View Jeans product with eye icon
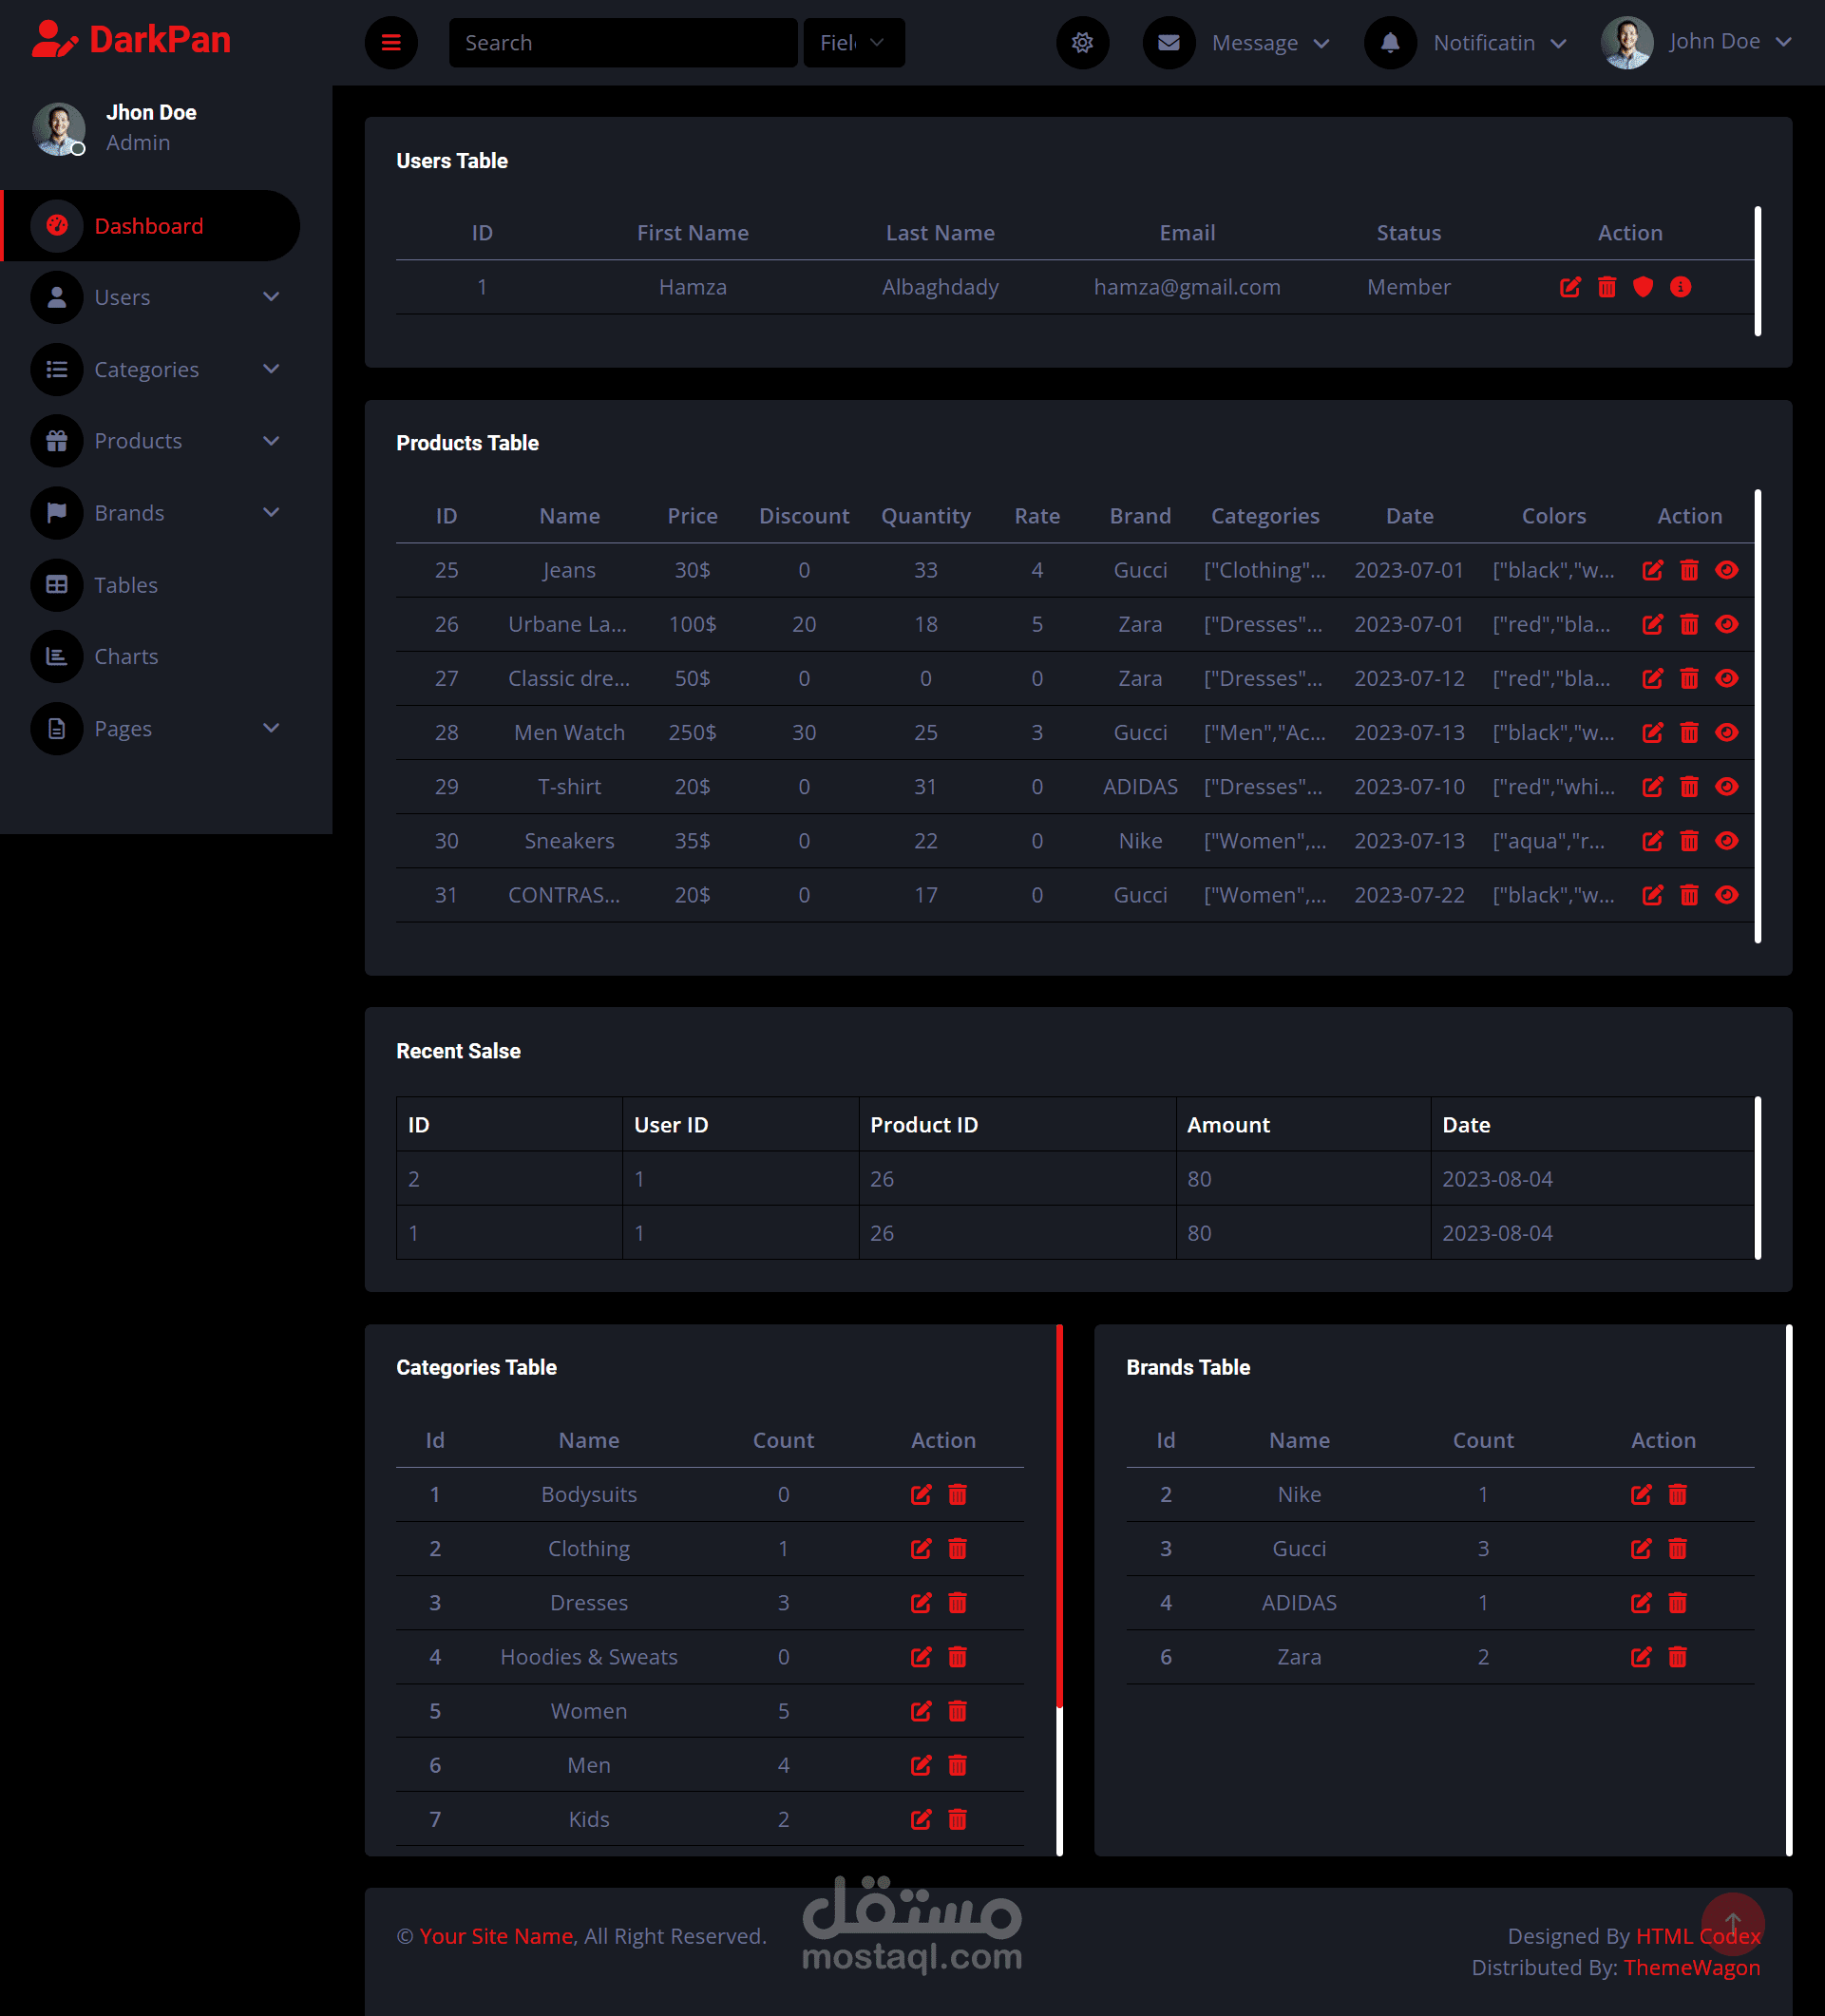 pyautogui.click(x=1726, y=570)
